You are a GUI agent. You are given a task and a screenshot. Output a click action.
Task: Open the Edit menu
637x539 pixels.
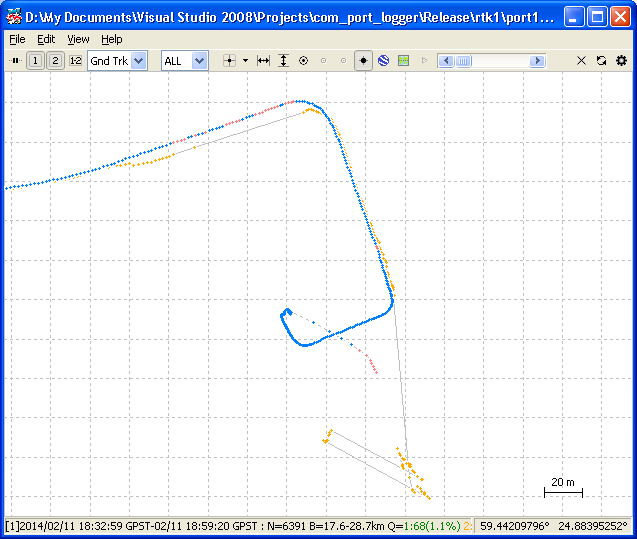click(46, 39)
